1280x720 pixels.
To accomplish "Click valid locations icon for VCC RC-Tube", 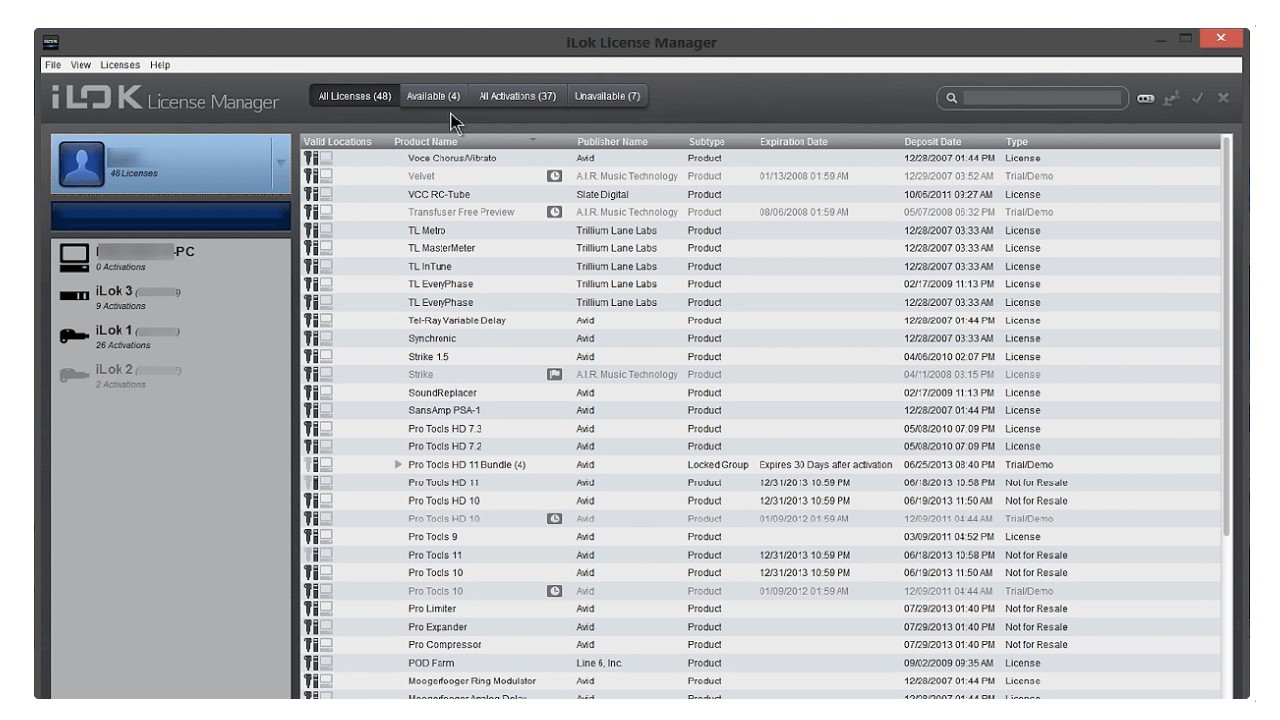I will click(x=319, y=194).
